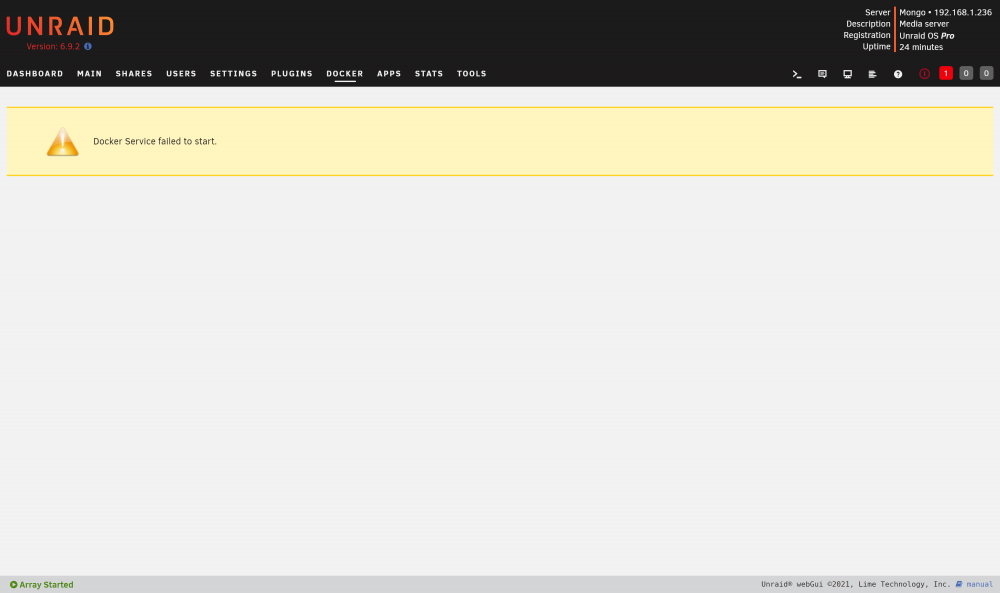1000x593 pixels.
Task: Click the 'Unraid OS Pro' registration text
Action: [927, 36]
